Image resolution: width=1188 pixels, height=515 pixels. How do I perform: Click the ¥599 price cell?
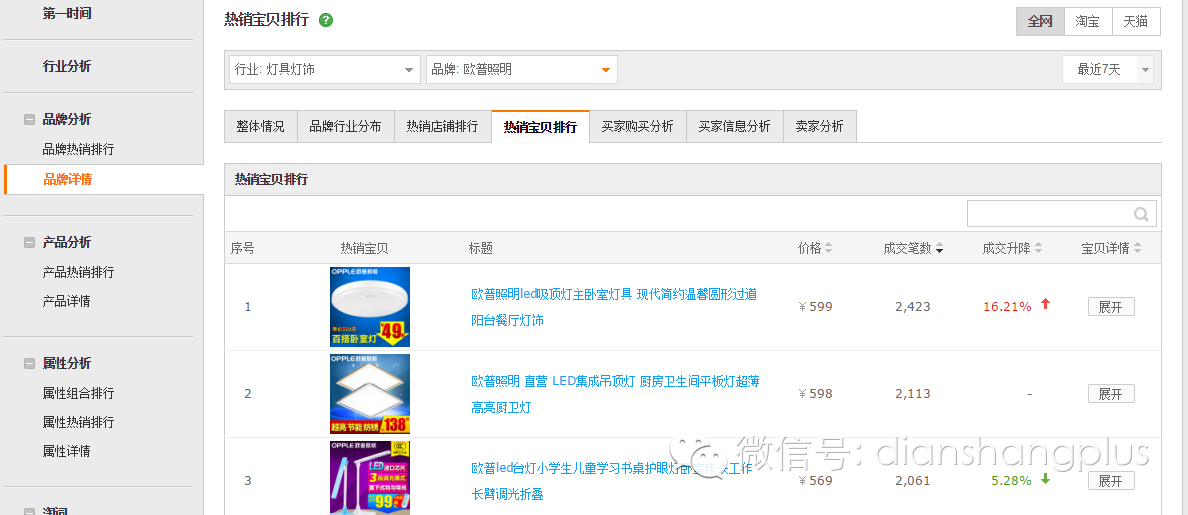pyautogui.click(x=816, y=307)
